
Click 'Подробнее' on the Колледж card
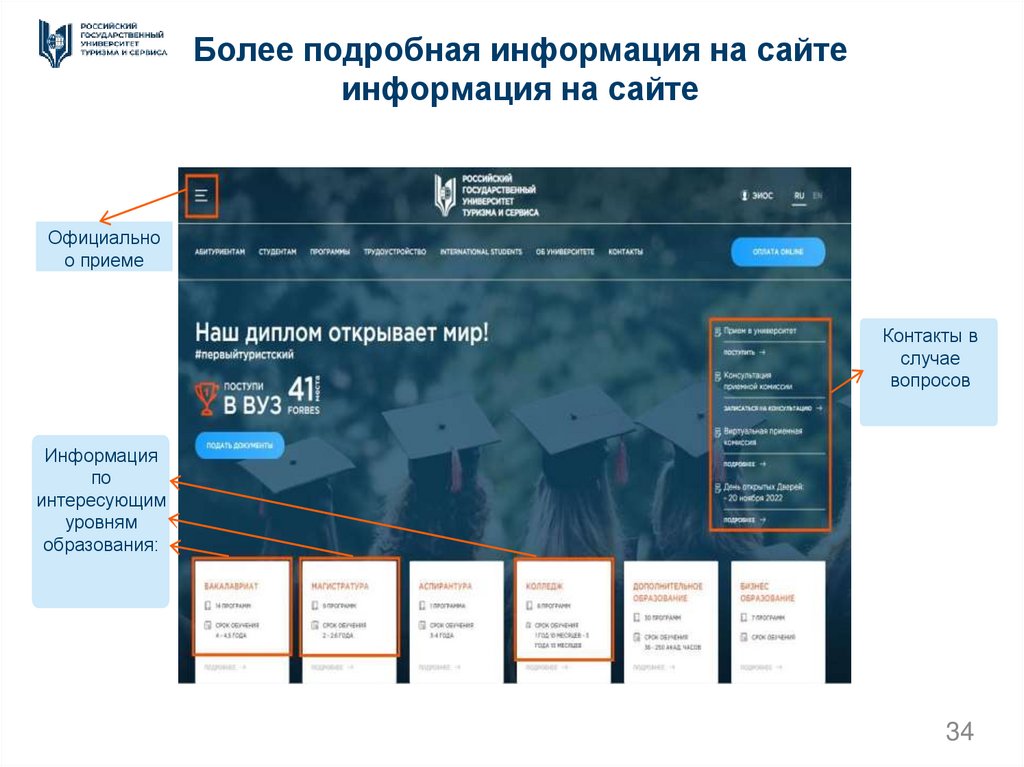click(547, 666)
